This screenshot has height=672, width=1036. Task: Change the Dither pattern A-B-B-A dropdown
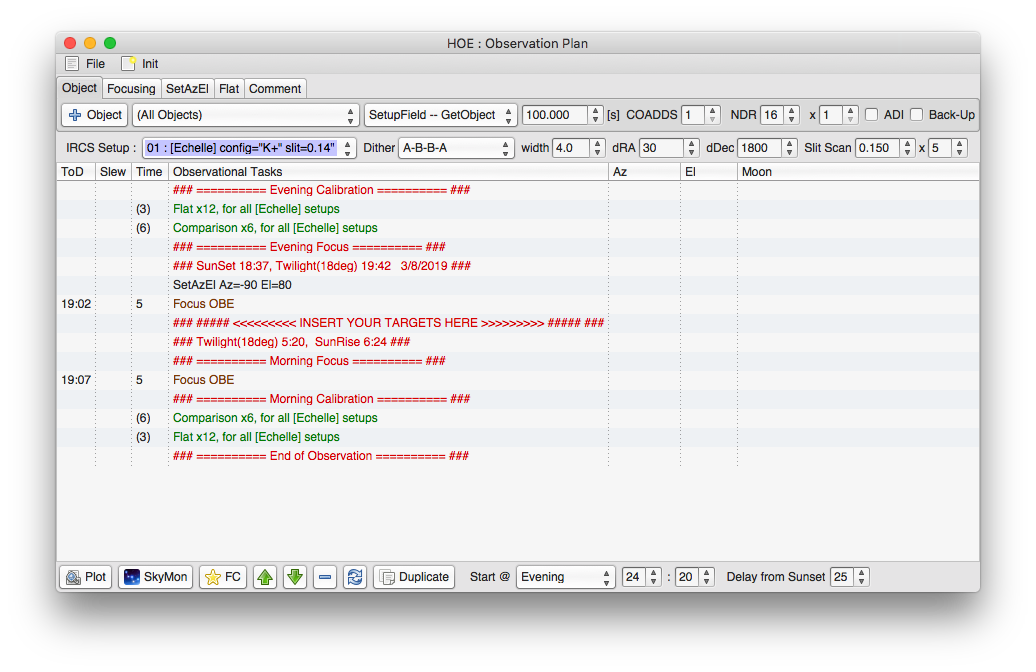click(456, 146)
